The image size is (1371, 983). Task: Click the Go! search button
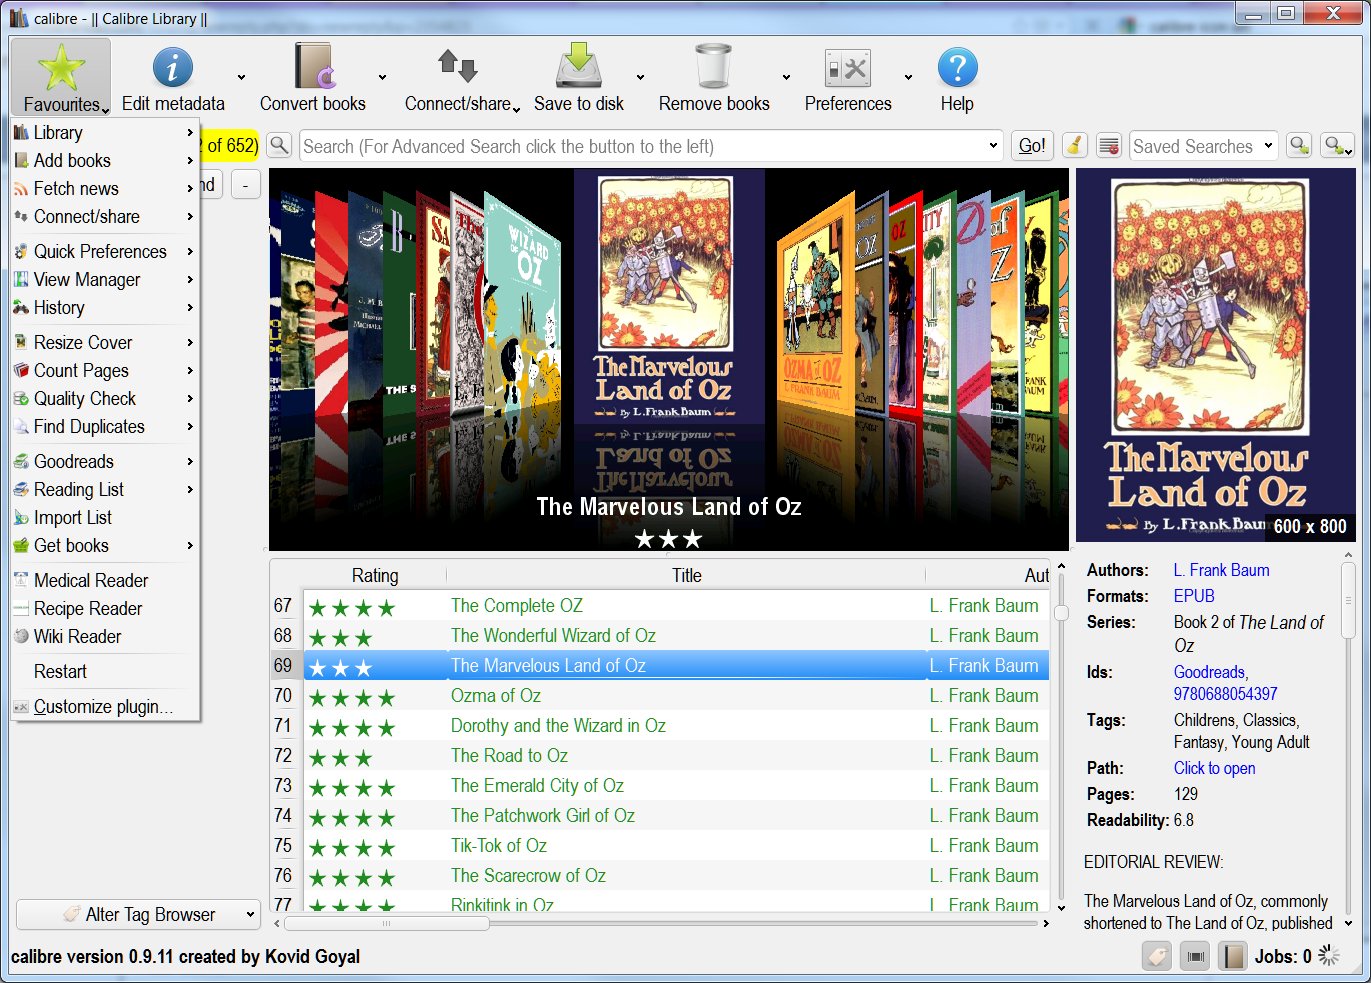(x=1032, y=146)
